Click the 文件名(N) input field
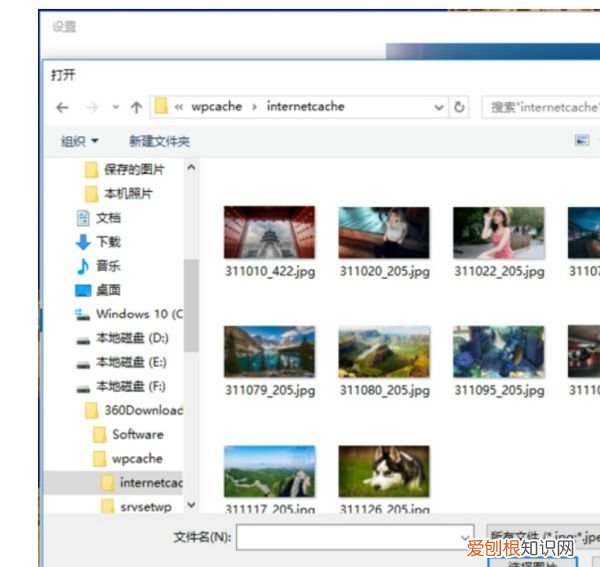Screen dimensions: 600x567 click(x=355, y=537)
